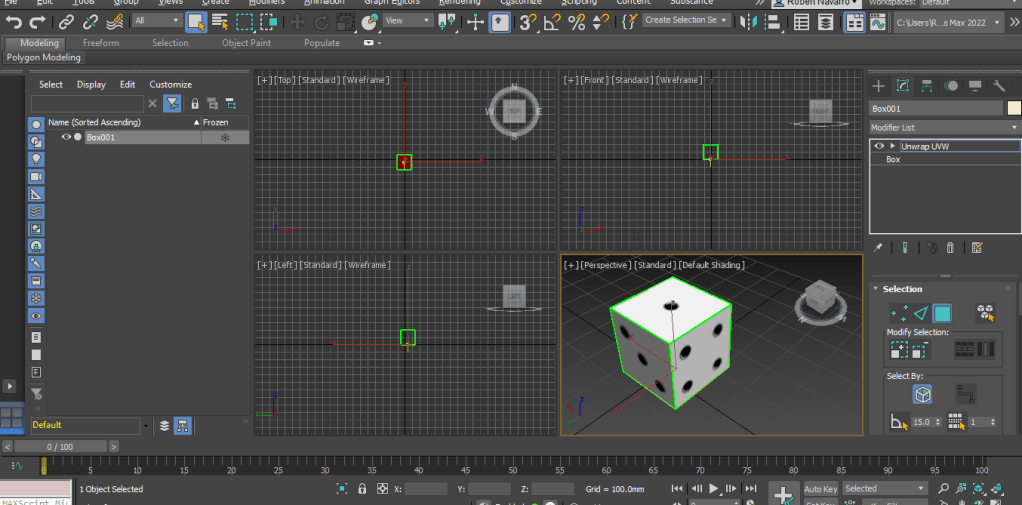Open the Hierarchy panel tab icon
Viewport: 1022px width, 505px height.
[x=927, y=86]
